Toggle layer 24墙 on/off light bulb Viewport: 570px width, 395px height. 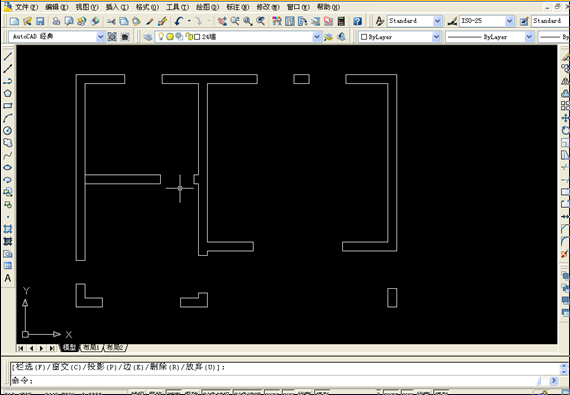[161, 36]
